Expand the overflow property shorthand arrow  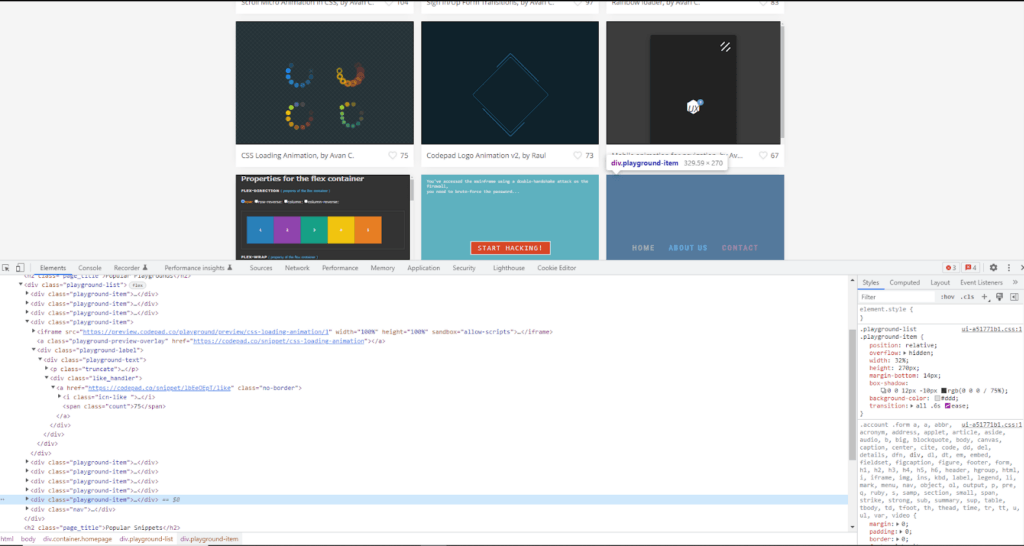903,353
